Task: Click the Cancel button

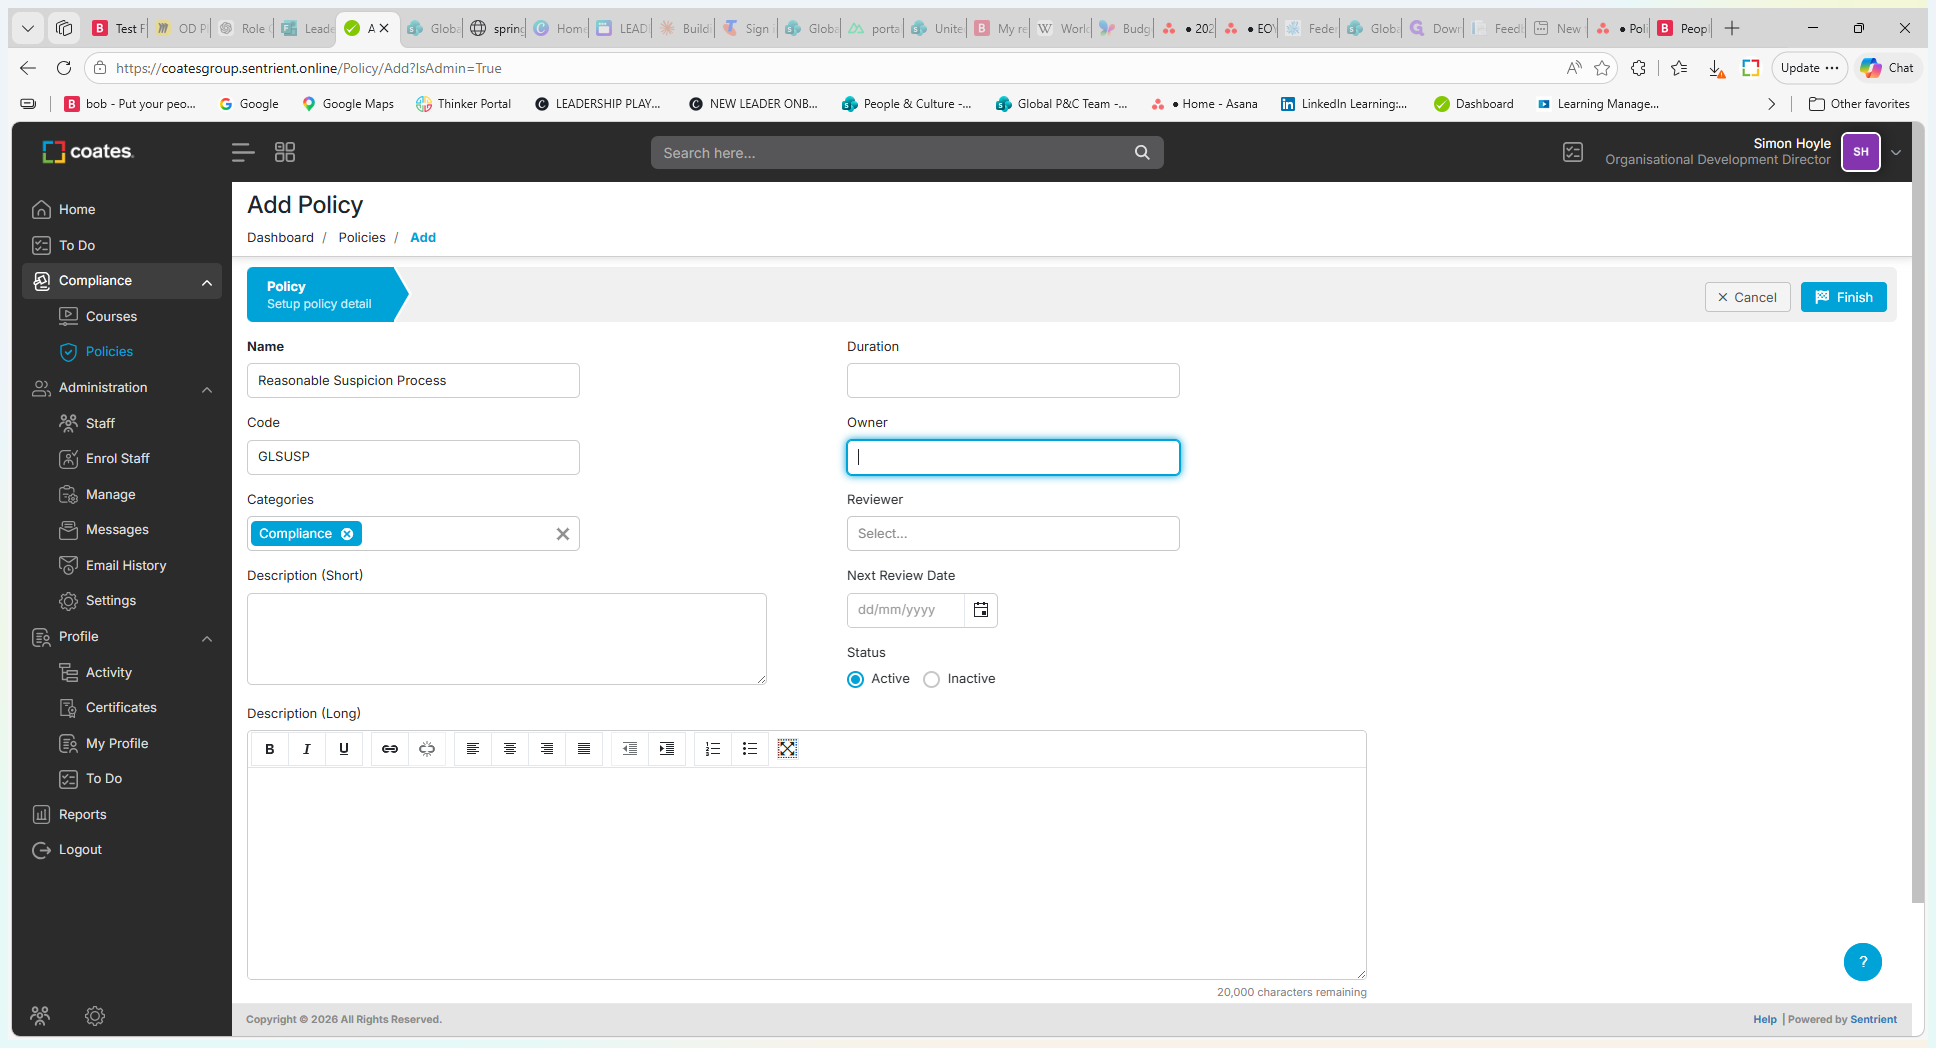Action: pyautogui.click(x=1747, y=297)
